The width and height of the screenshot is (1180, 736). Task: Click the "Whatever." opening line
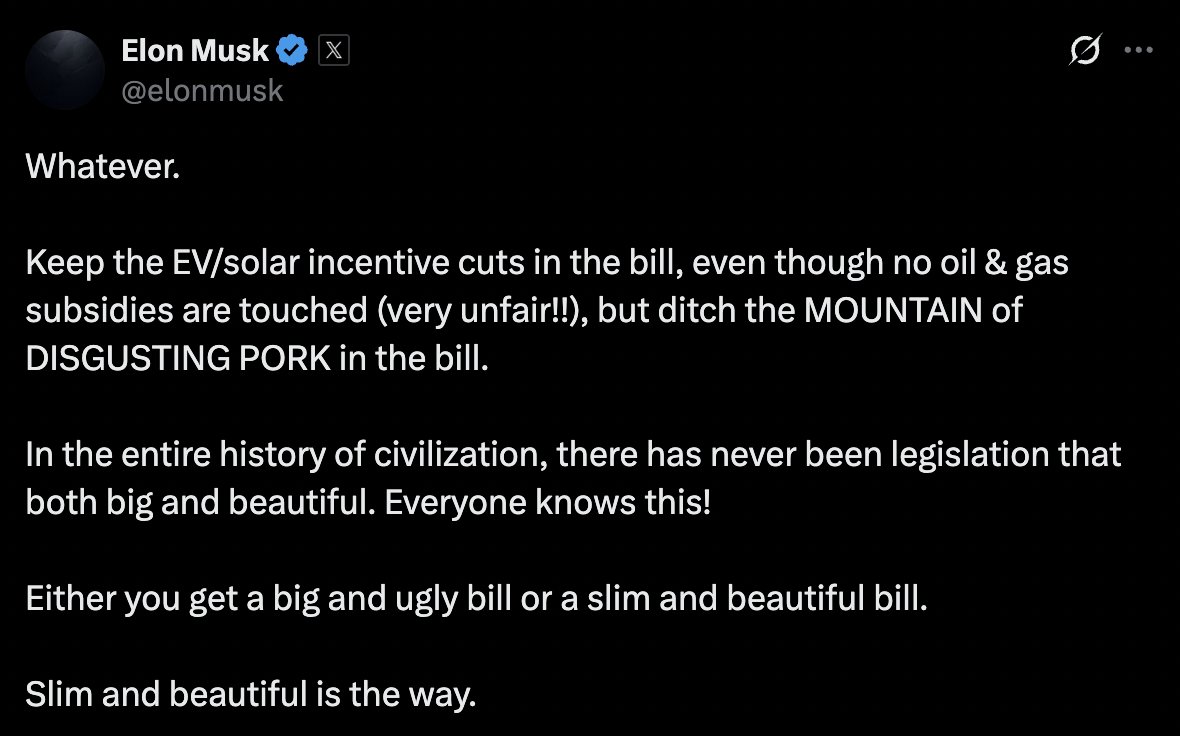(x=102, y=166)
